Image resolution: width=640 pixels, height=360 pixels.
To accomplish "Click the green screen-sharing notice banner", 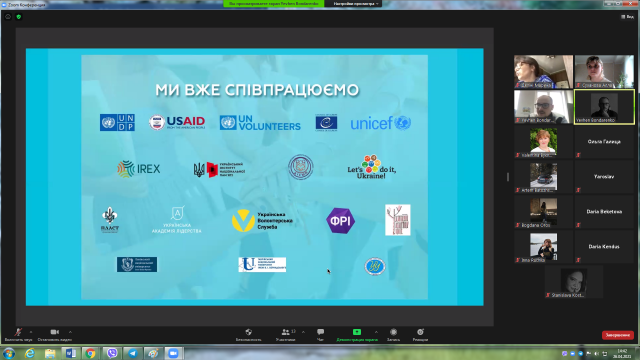I will (273, 4).
